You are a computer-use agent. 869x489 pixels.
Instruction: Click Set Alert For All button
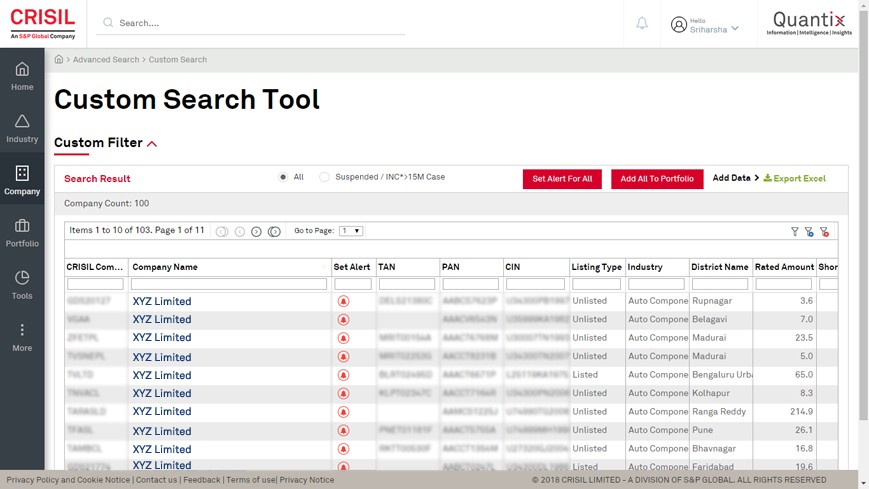coord(562,179)
